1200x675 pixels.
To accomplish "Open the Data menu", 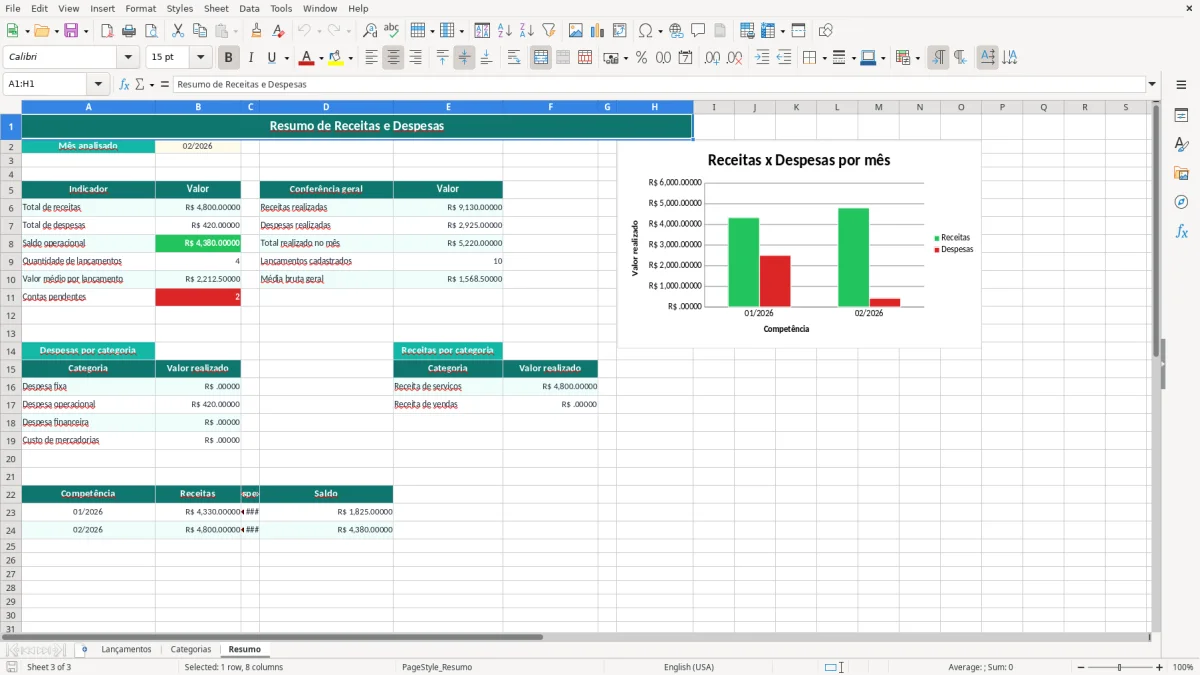I will click(249, 8).
